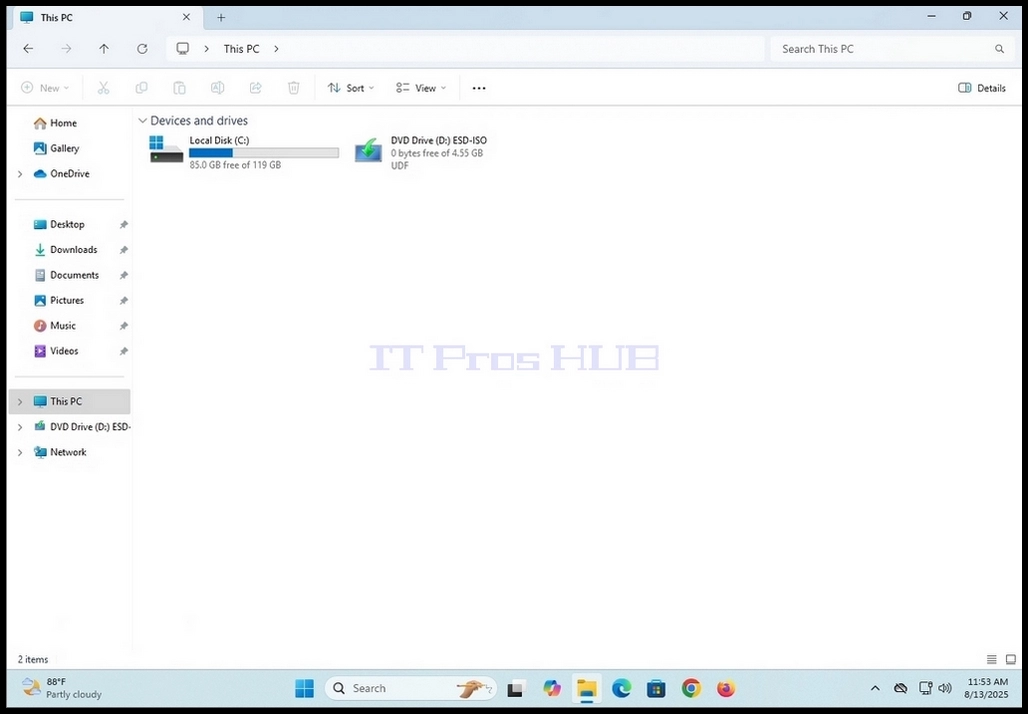This screenshot has height=714, width=1028.
Task: Open Task View from the taskbar
Action: tap(516, 688)
